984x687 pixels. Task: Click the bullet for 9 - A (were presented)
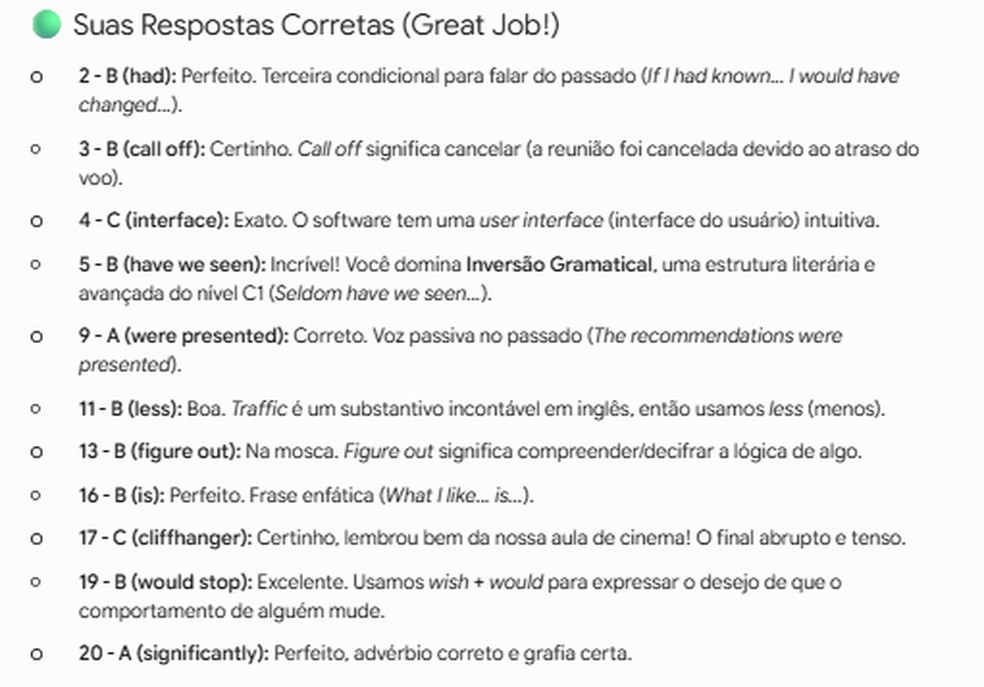(x=36, y=336)
